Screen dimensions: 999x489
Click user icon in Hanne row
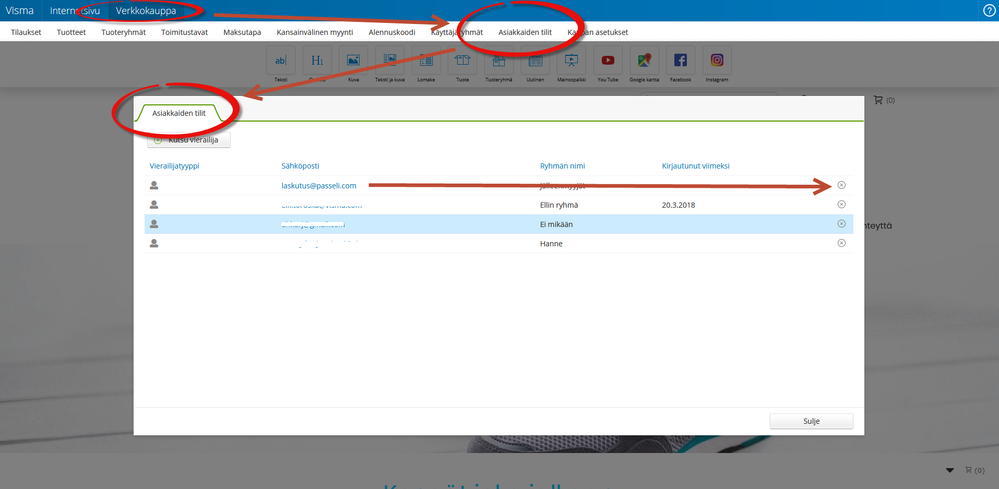pos(154,243)
